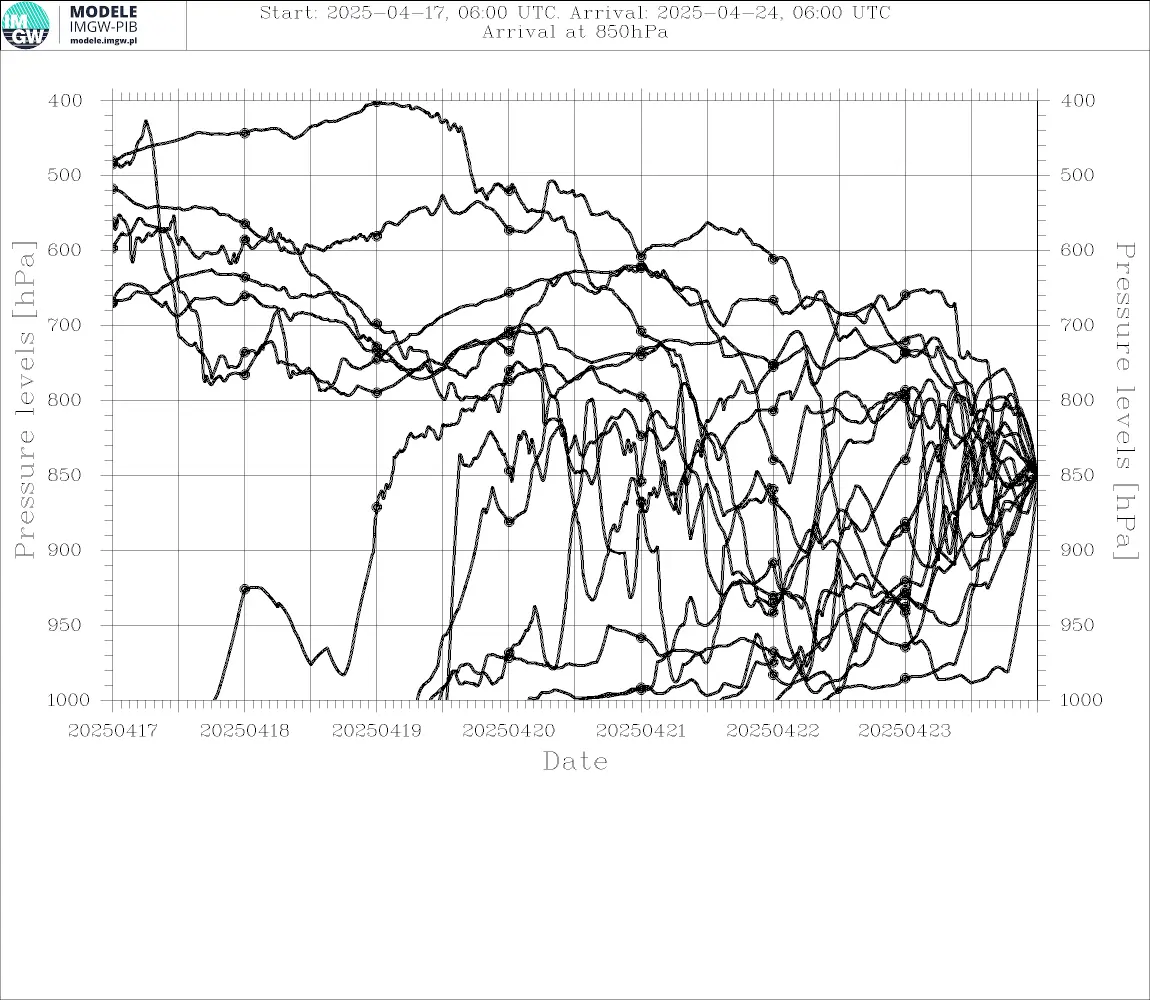Image resolution: width=1150 pixels, height=1000 pixels.
Task: Click the right-axis 950 pressure label
Action: coord(1077,625)
